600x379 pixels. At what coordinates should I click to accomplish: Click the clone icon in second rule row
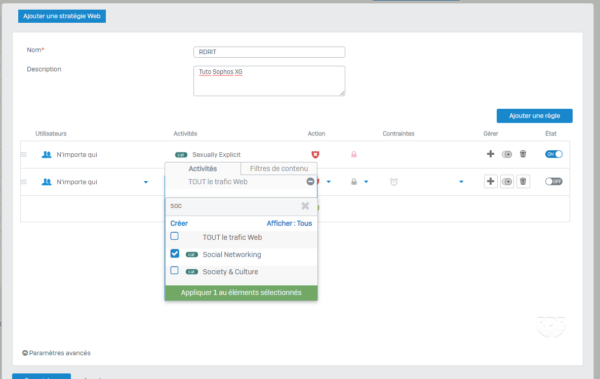click(x=507, y=181)
